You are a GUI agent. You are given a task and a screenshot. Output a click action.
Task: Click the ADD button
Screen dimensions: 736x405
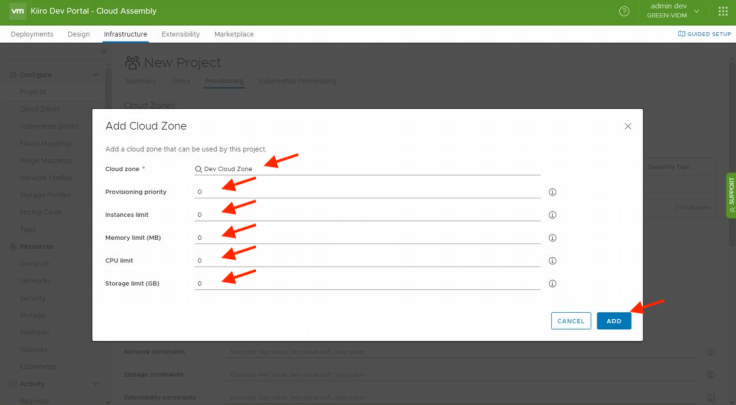coord(614,321)
